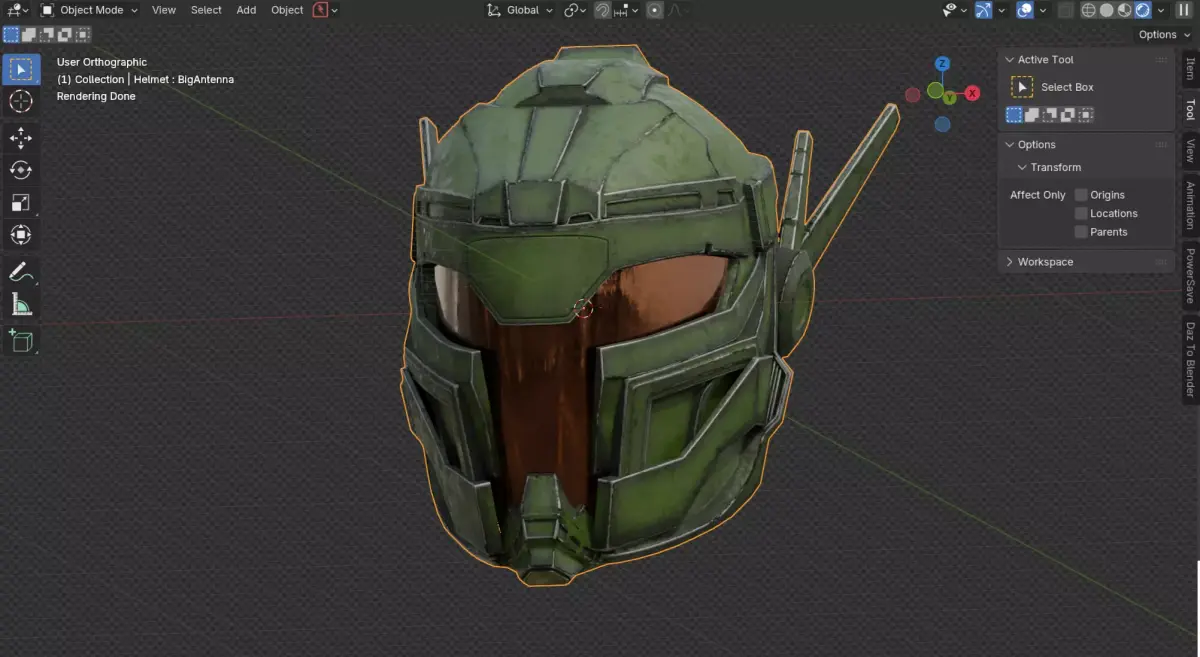Click the Select Box icon in Active Tool panel
Viewport: 1200px width, 657px height.
tap(1022, 87)
